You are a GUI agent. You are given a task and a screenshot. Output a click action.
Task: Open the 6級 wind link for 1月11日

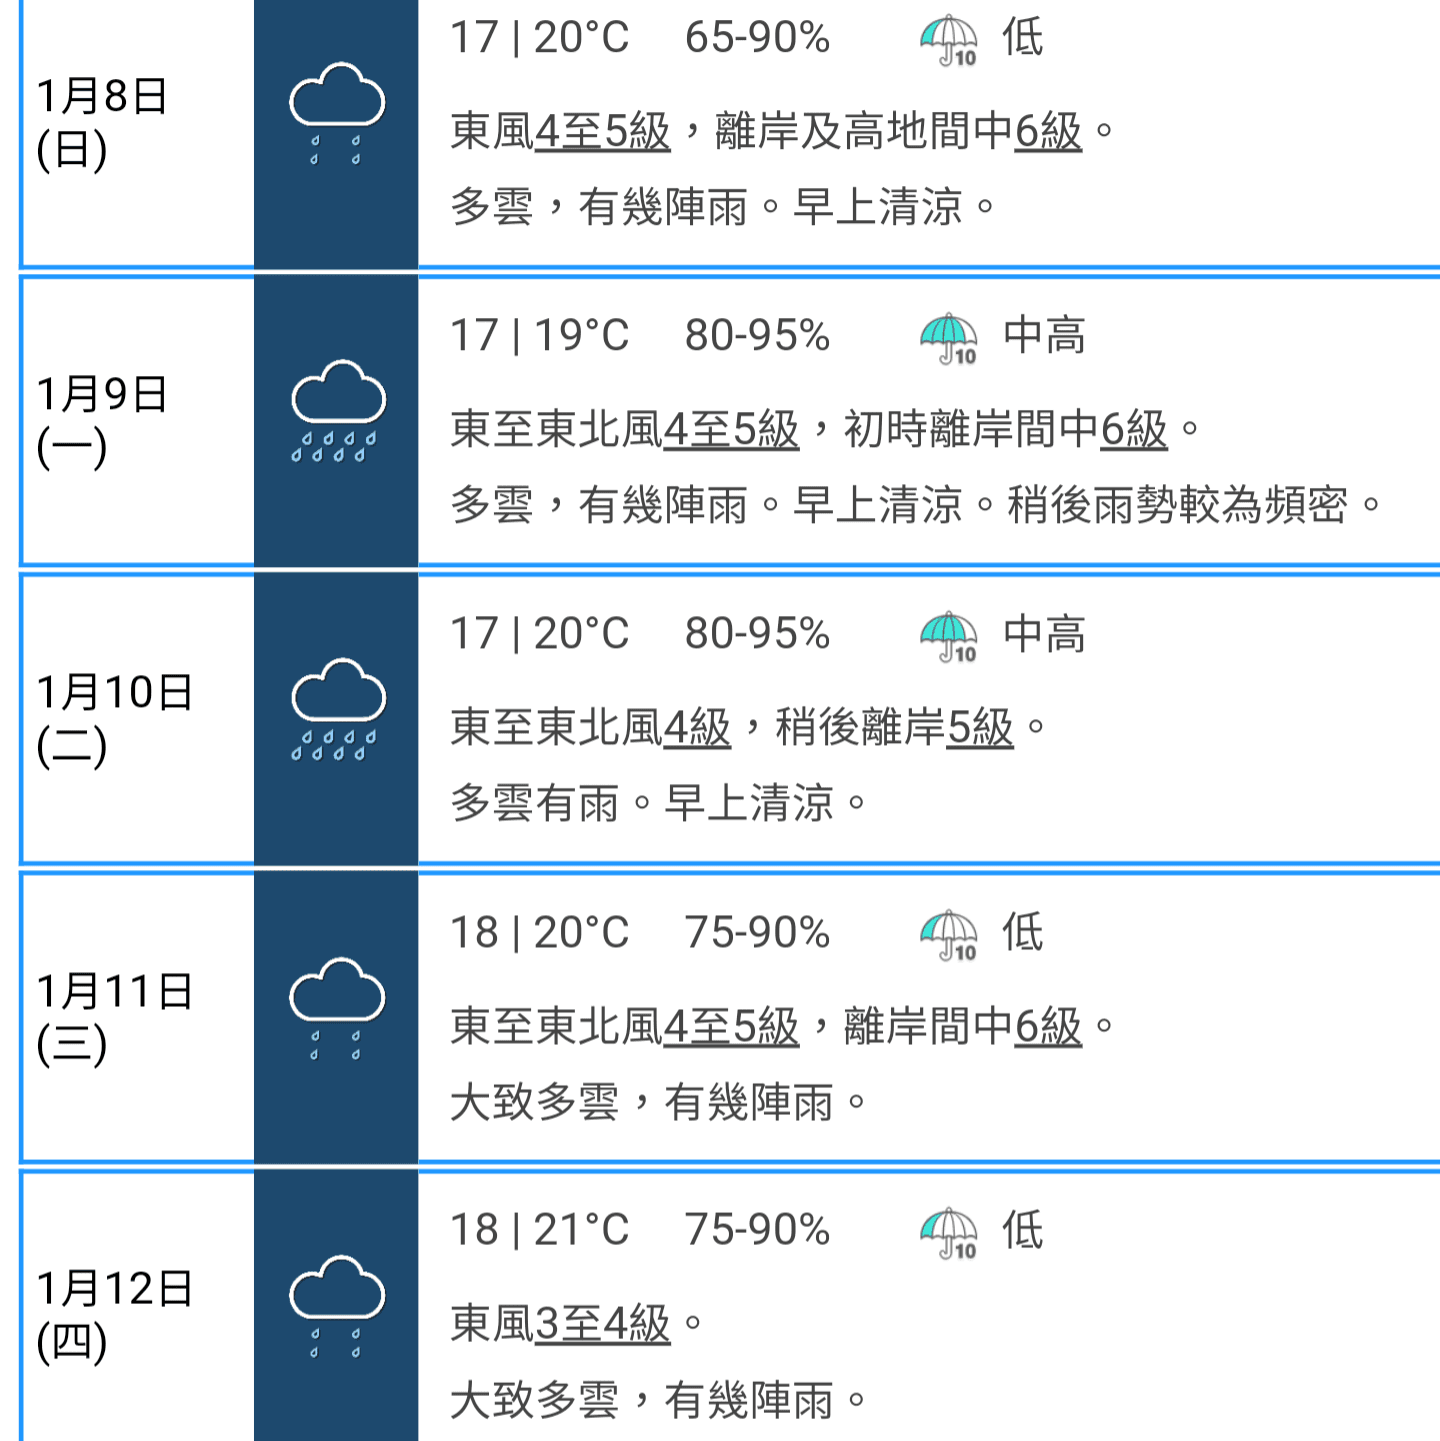pyautogui.click(x=1048, y=1026)
